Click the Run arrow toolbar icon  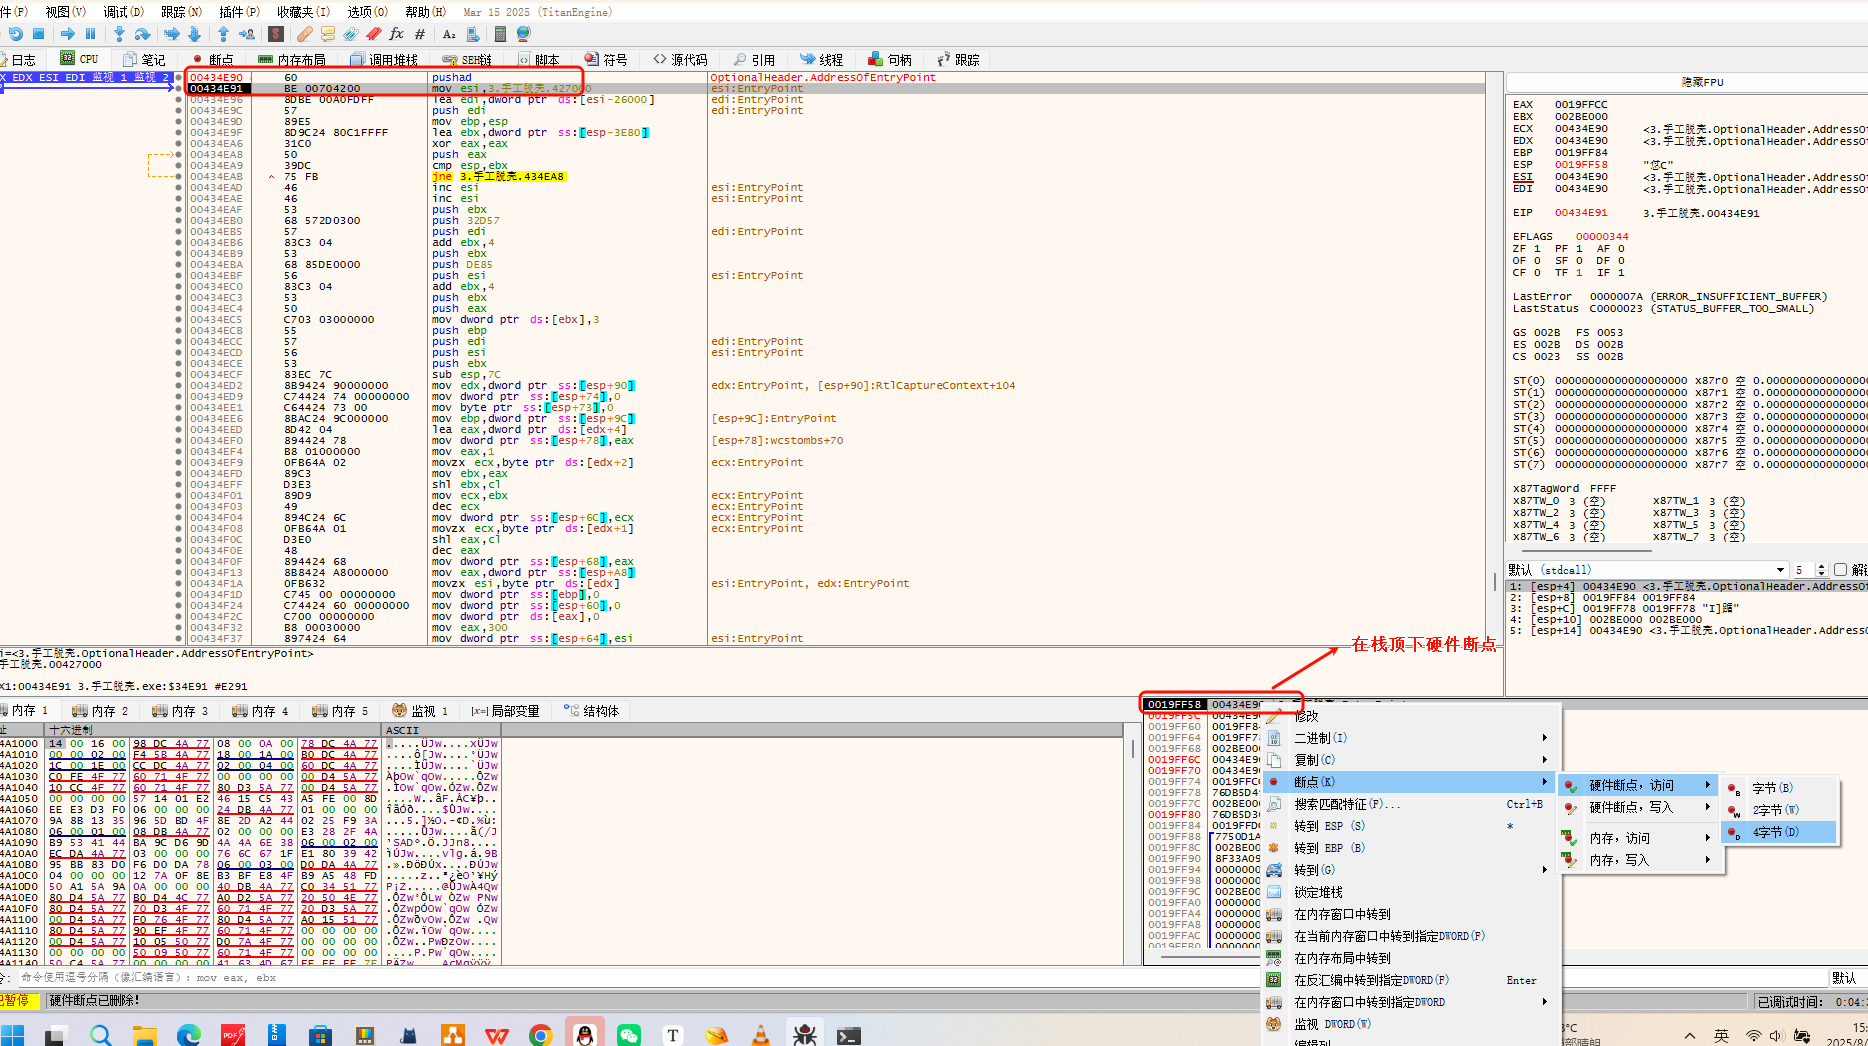[x=67, y=34]
